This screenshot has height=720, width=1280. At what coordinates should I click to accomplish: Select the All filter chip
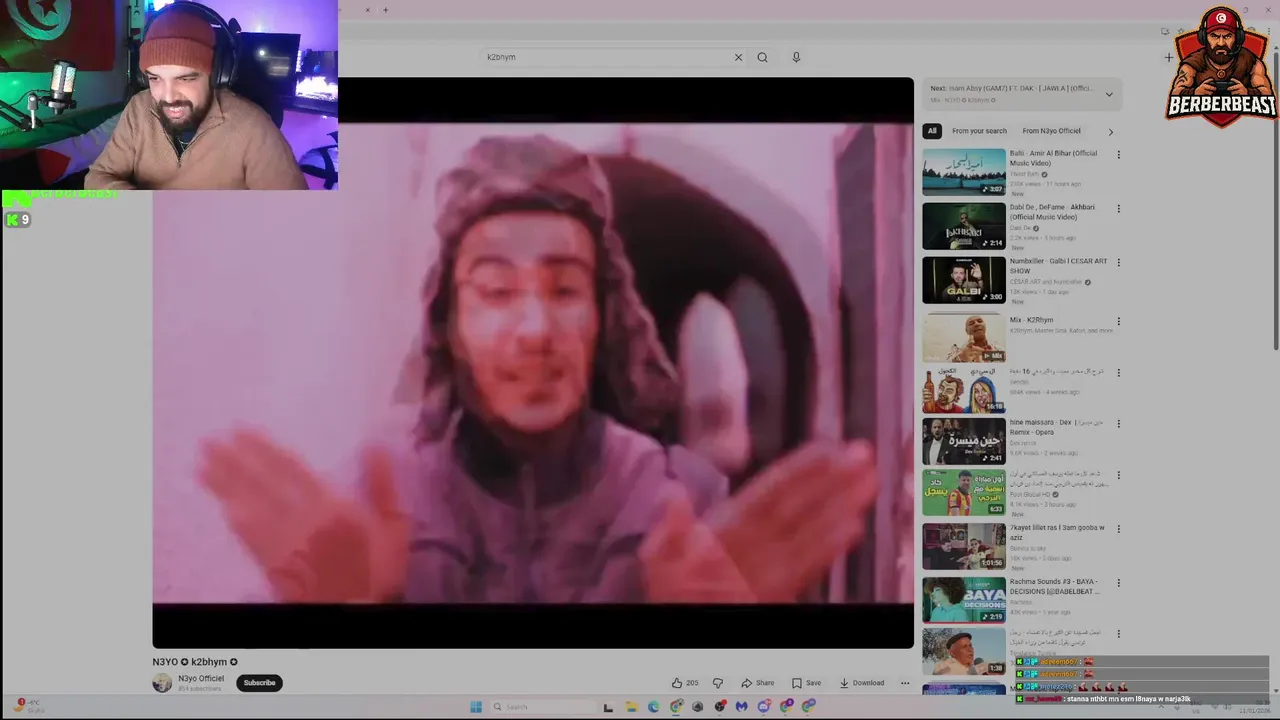coord(932,131)
